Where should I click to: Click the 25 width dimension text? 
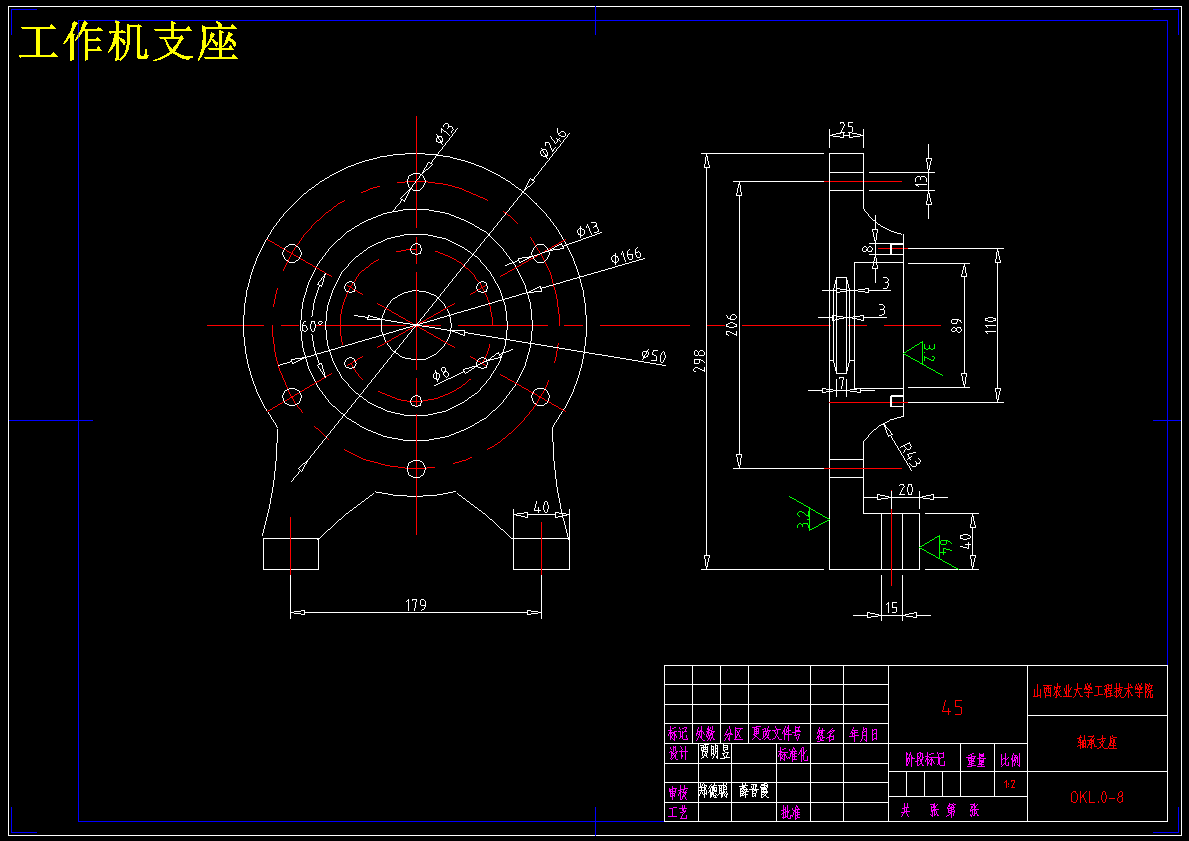846,127
